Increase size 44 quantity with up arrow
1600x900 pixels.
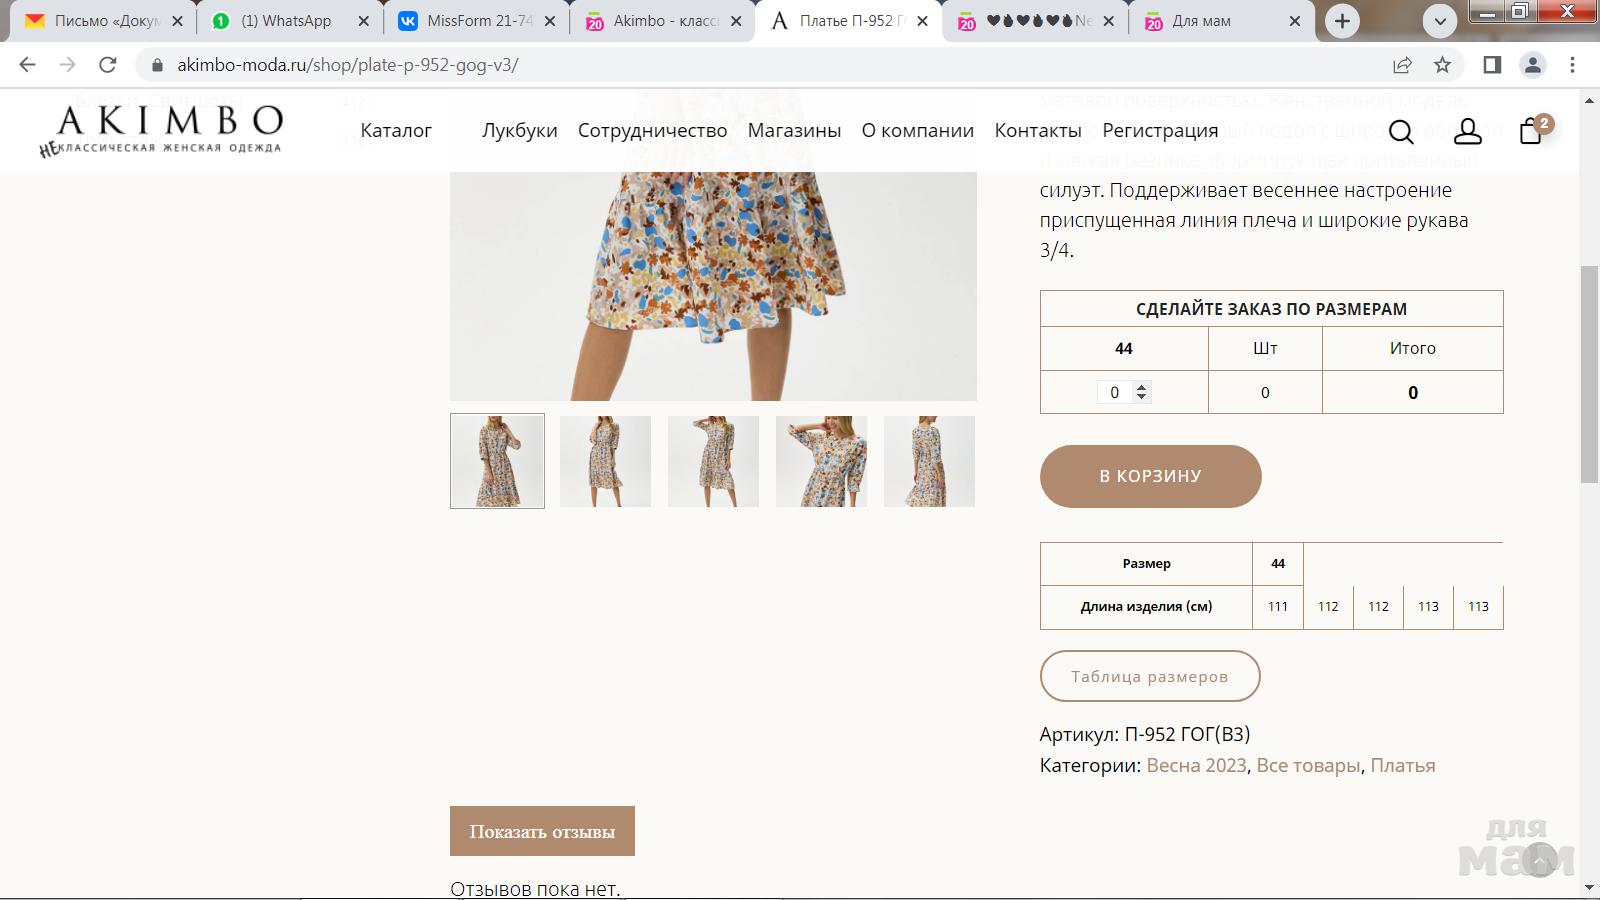[1142, 387]
